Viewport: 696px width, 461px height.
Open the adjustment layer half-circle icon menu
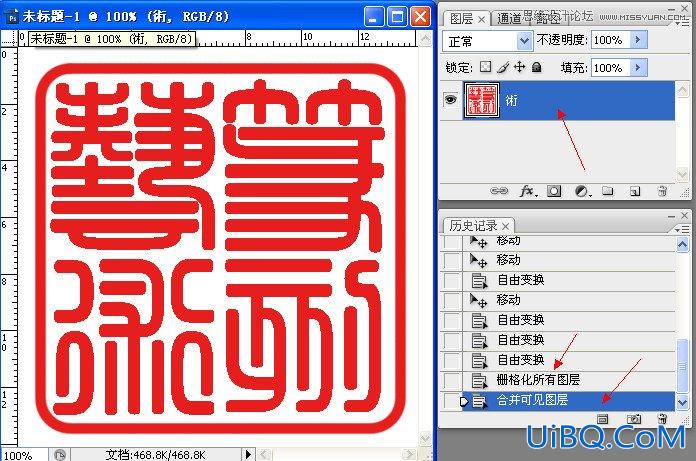(581, 191)
